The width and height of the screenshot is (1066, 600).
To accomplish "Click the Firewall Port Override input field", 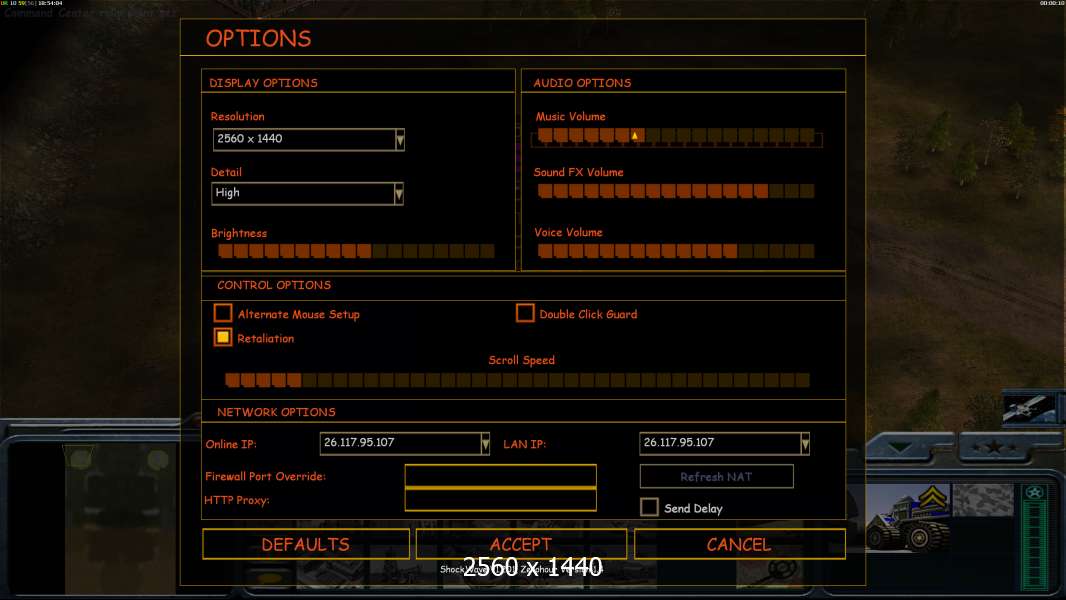I will point(500,476).
